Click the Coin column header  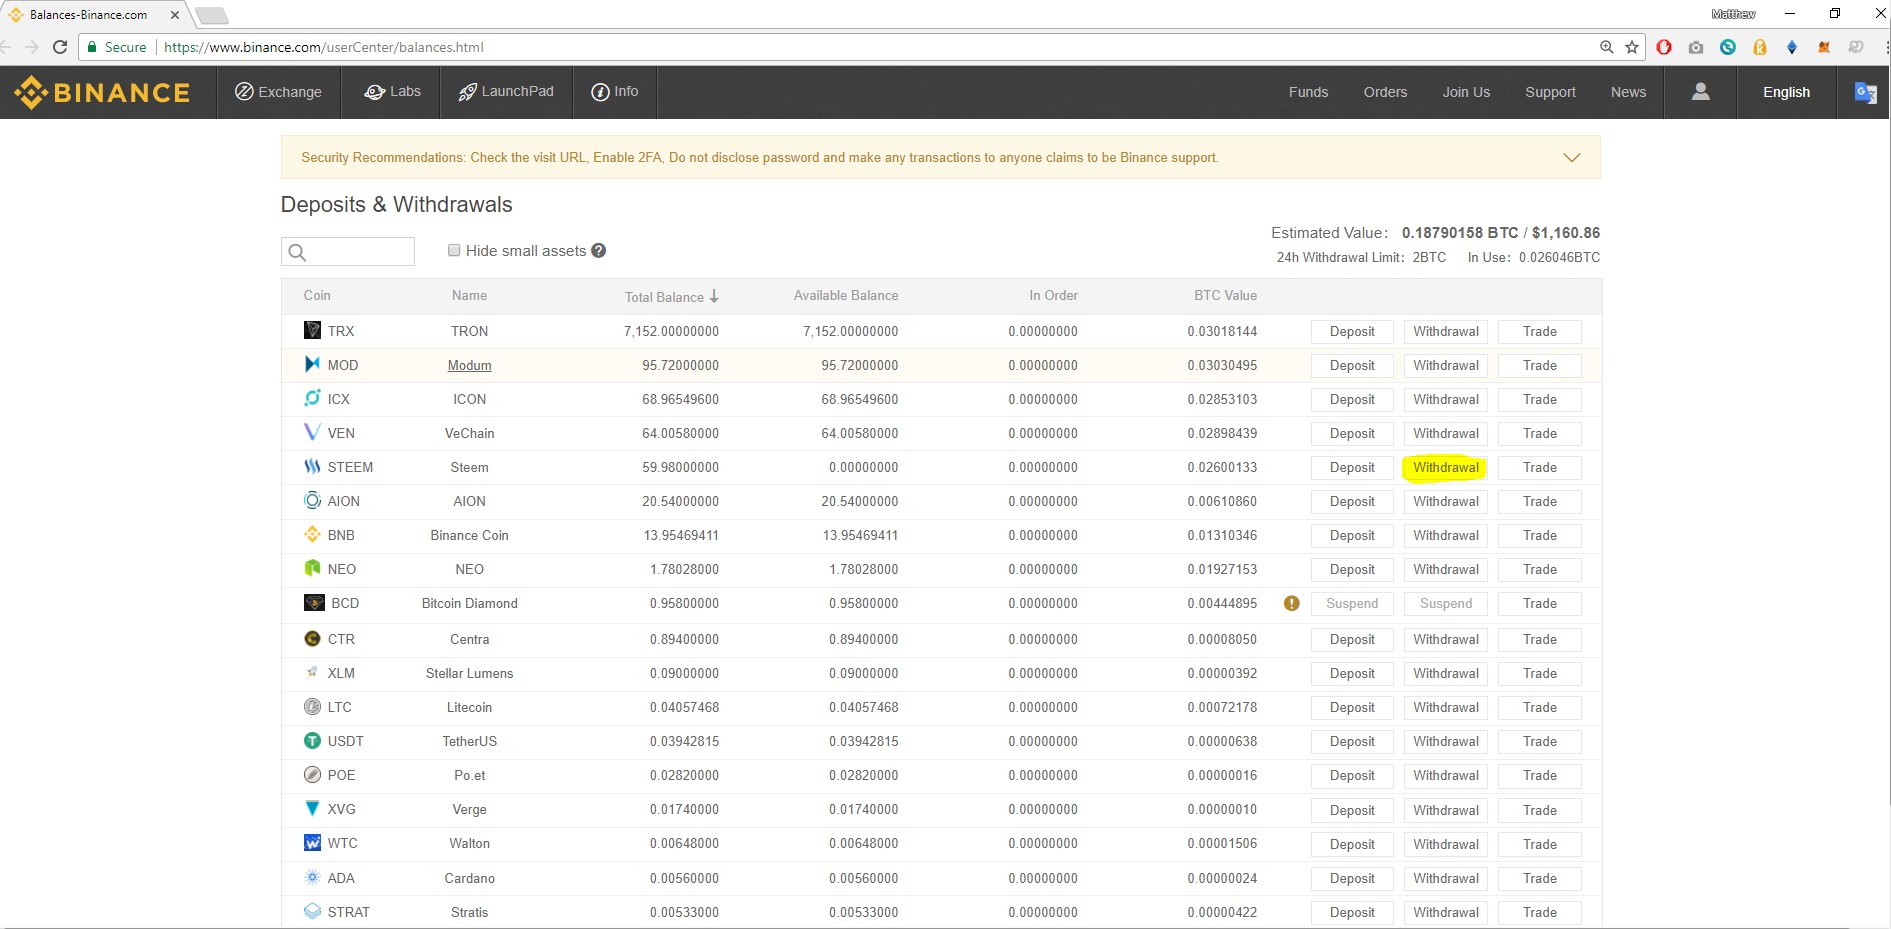(317, 295)
